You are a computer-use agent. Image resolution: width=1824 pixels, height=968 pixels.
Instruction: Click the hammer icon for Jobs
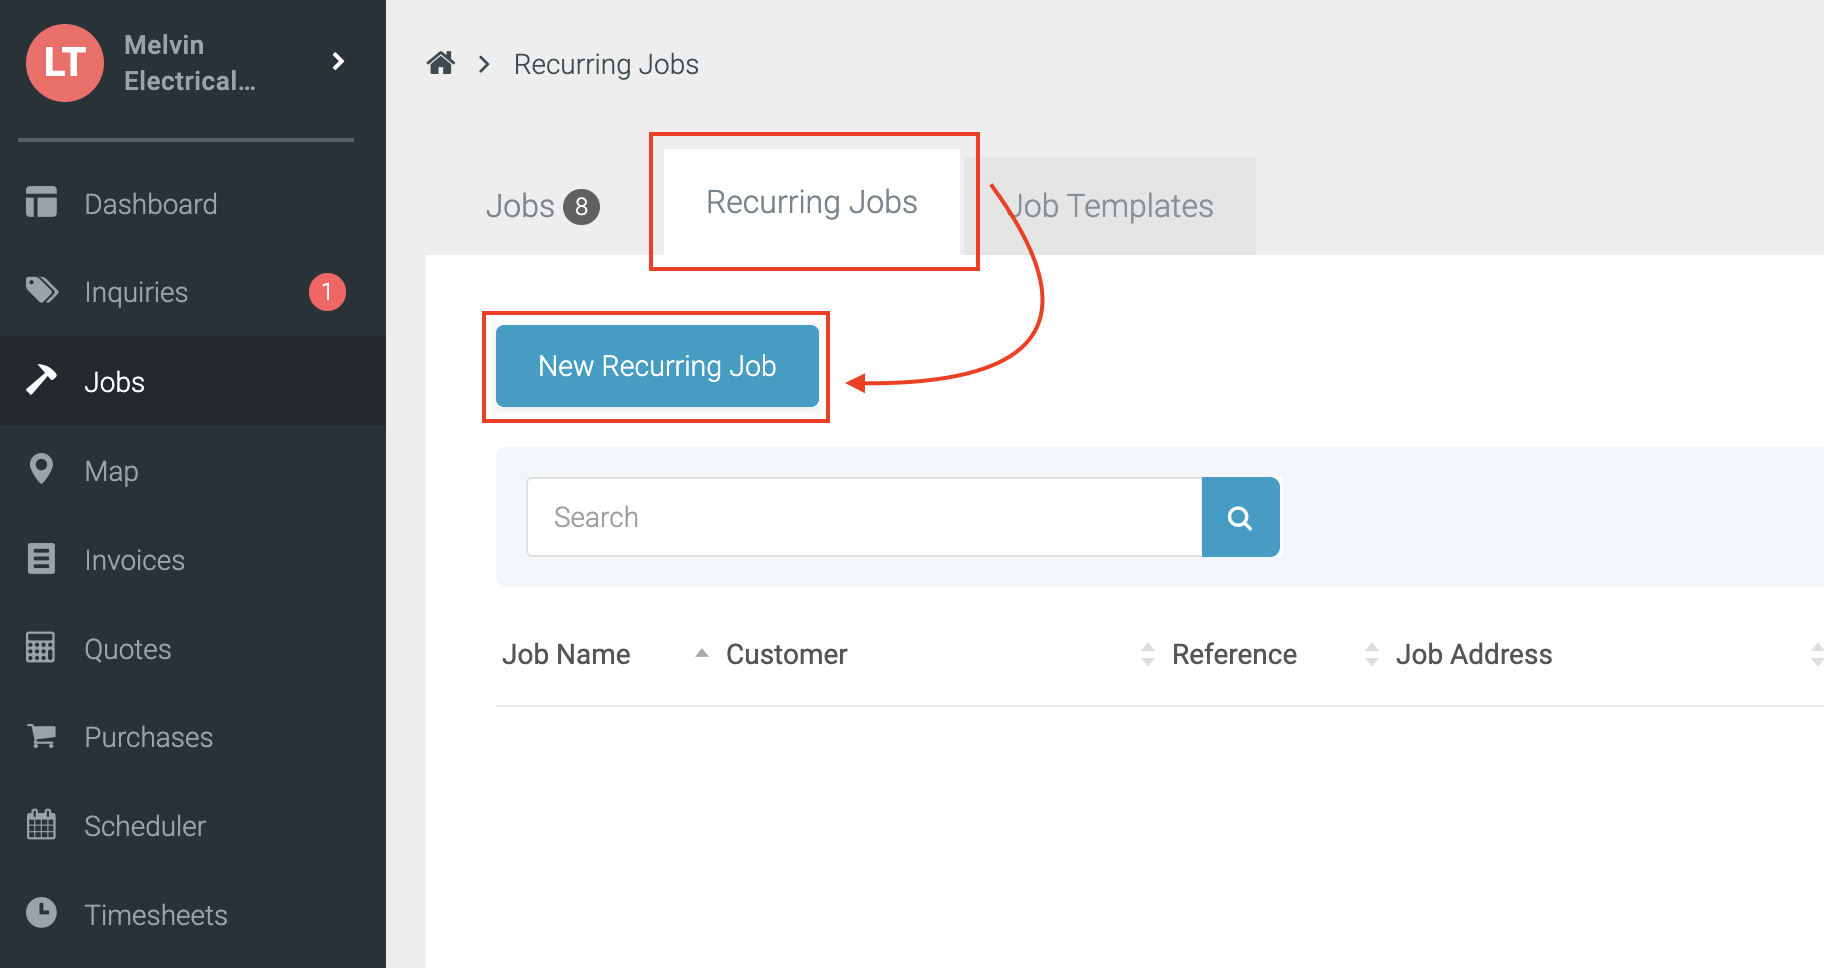41,380
